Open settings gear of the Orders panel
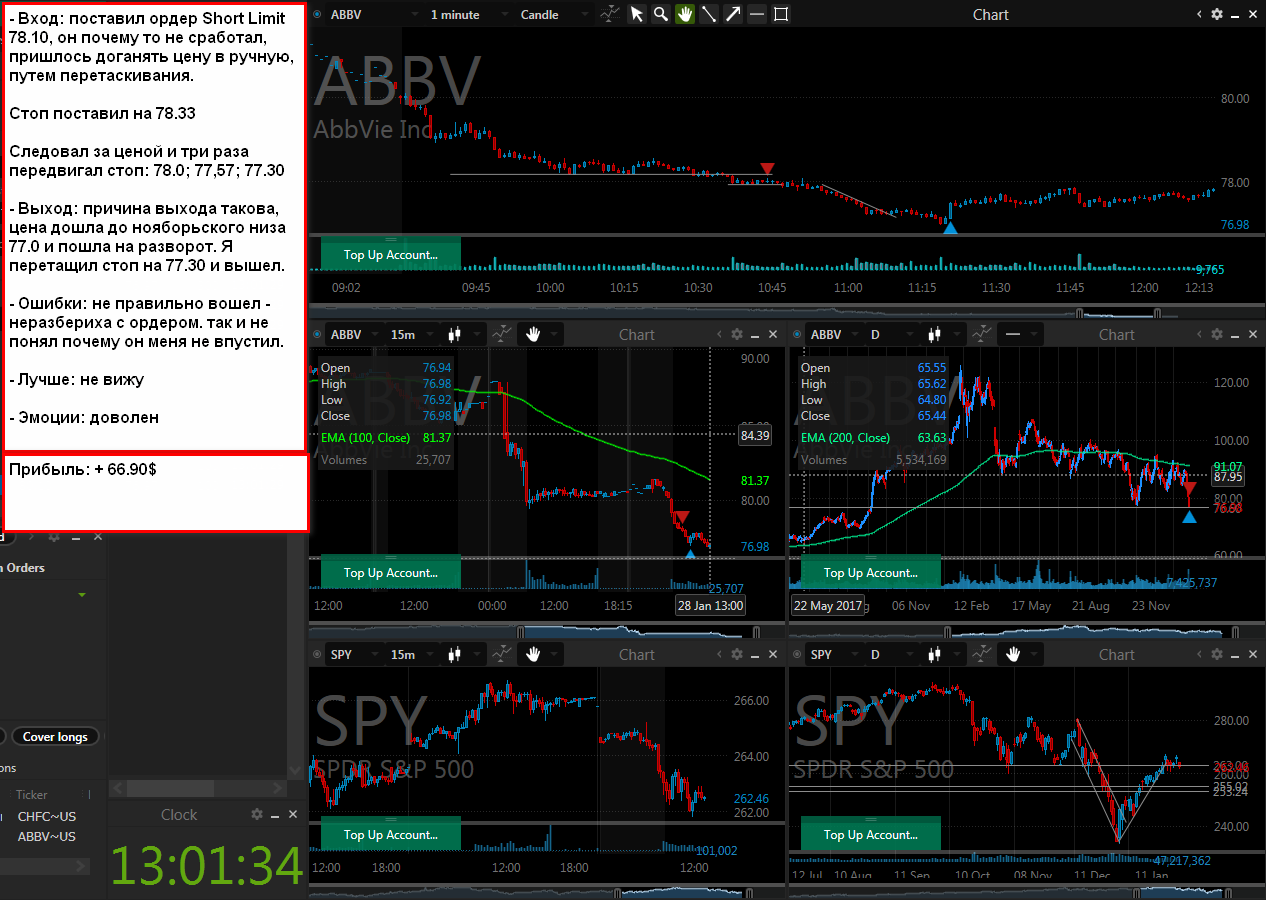The image size is (1266, 900). tap(54, 537)
